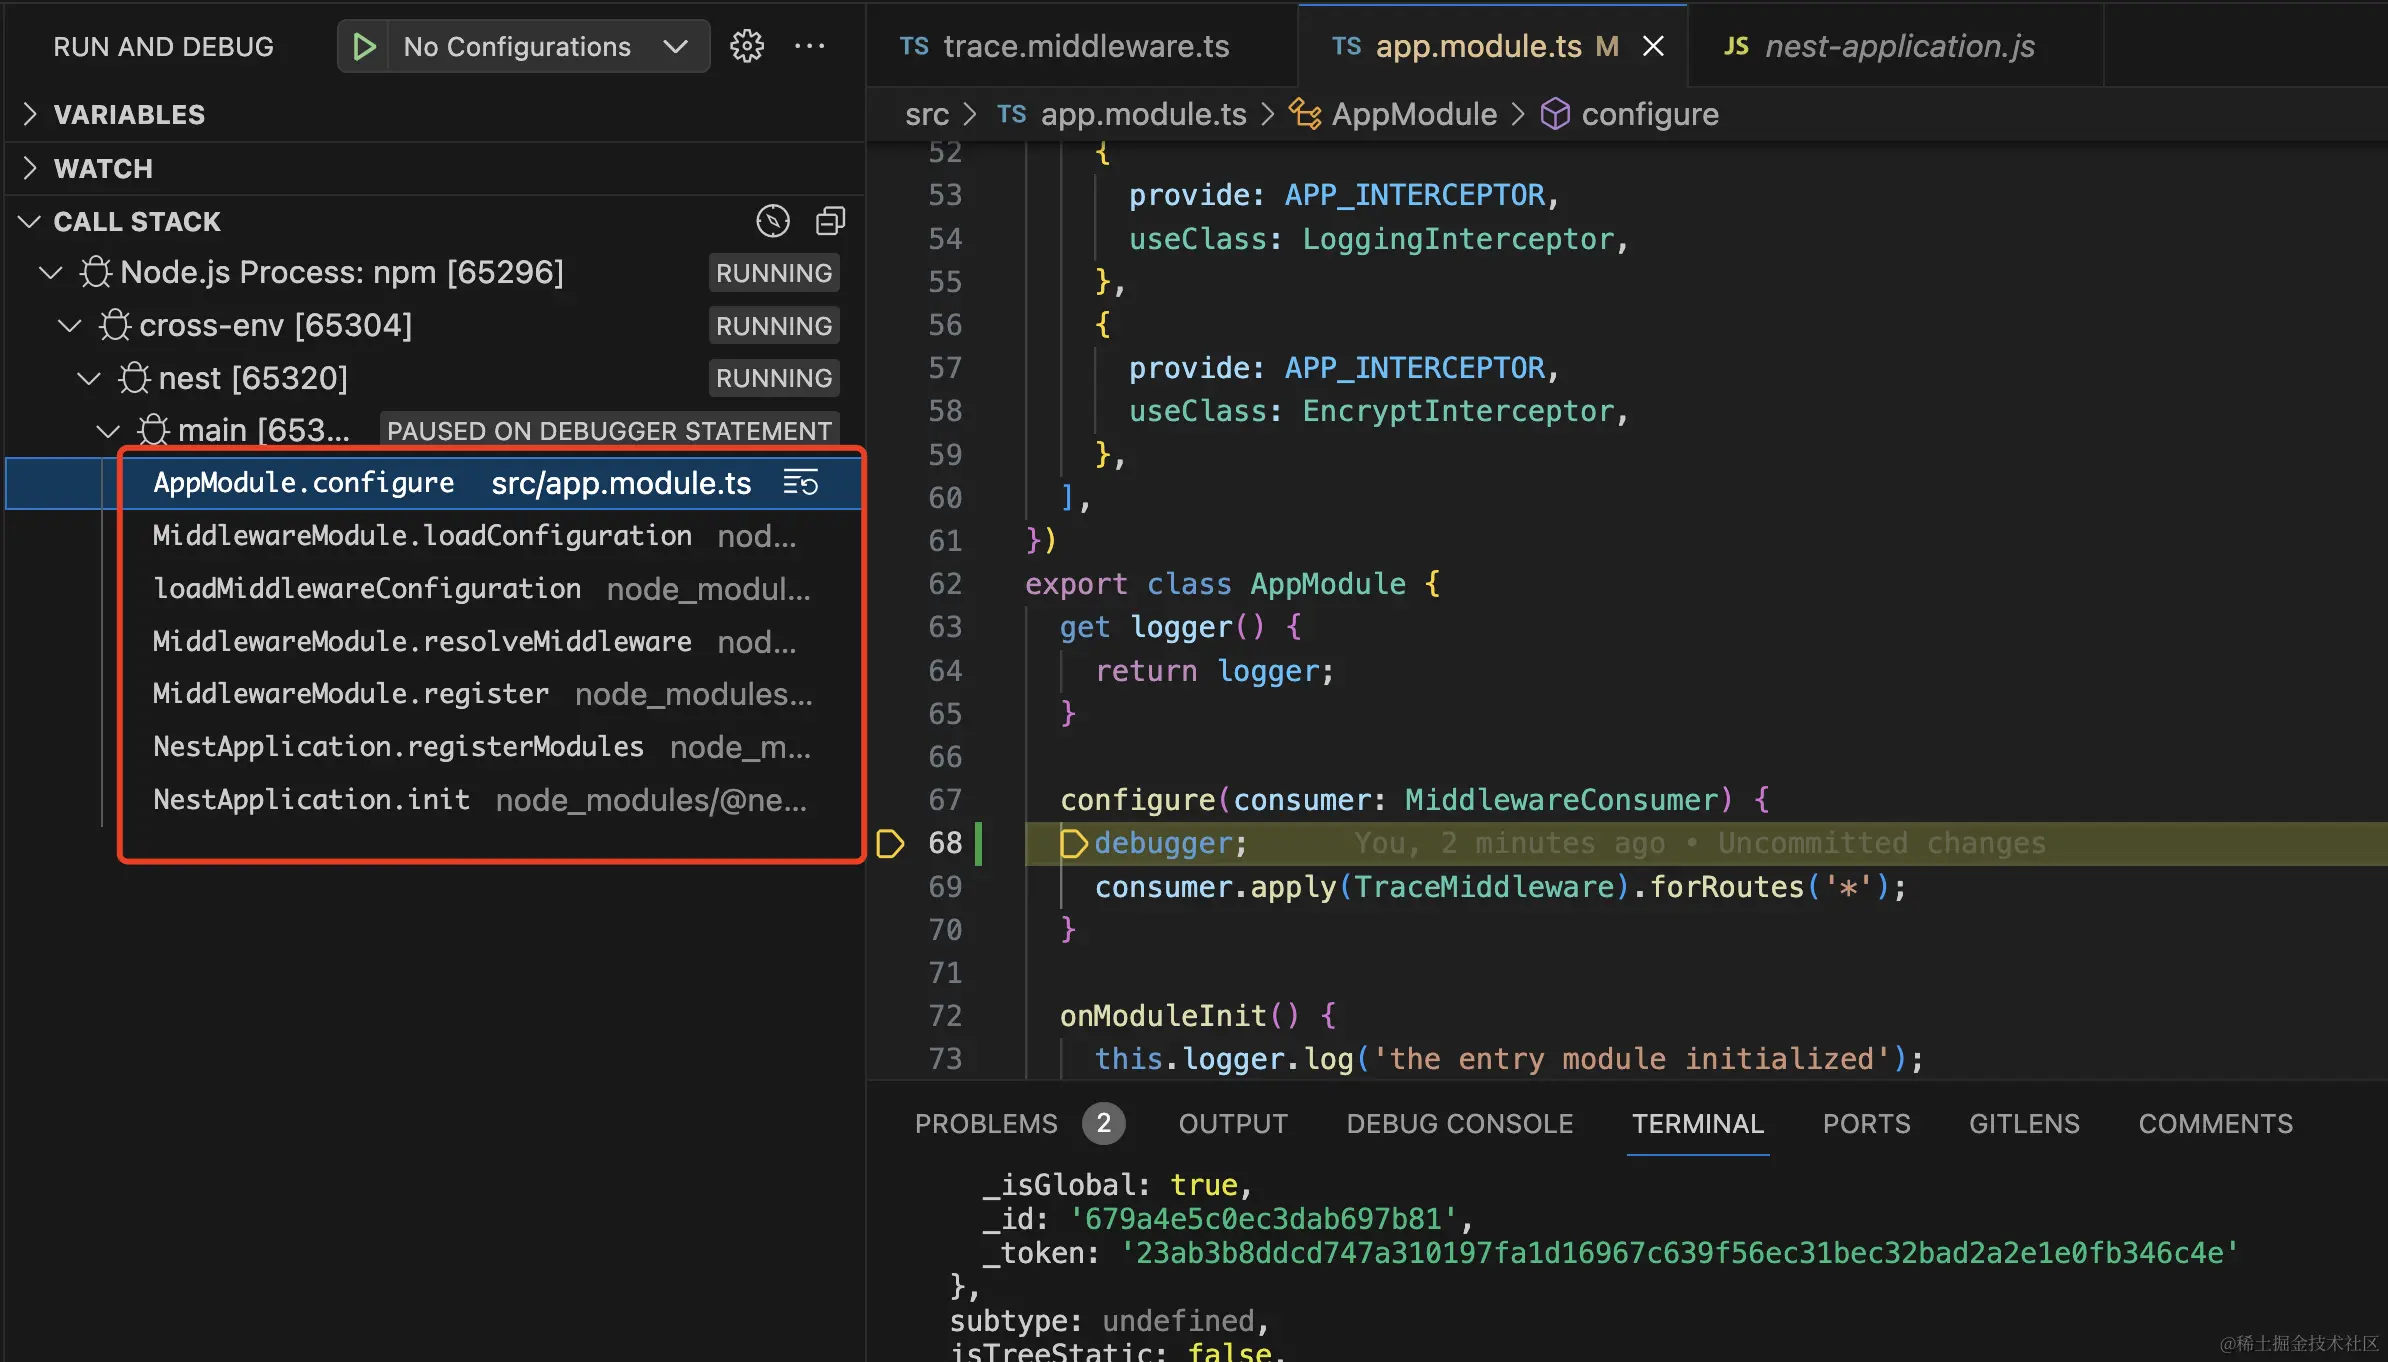
Task: Click the PAUSED ON DEBUGGER STATEMENT label
Action: (x=609, y=431)
